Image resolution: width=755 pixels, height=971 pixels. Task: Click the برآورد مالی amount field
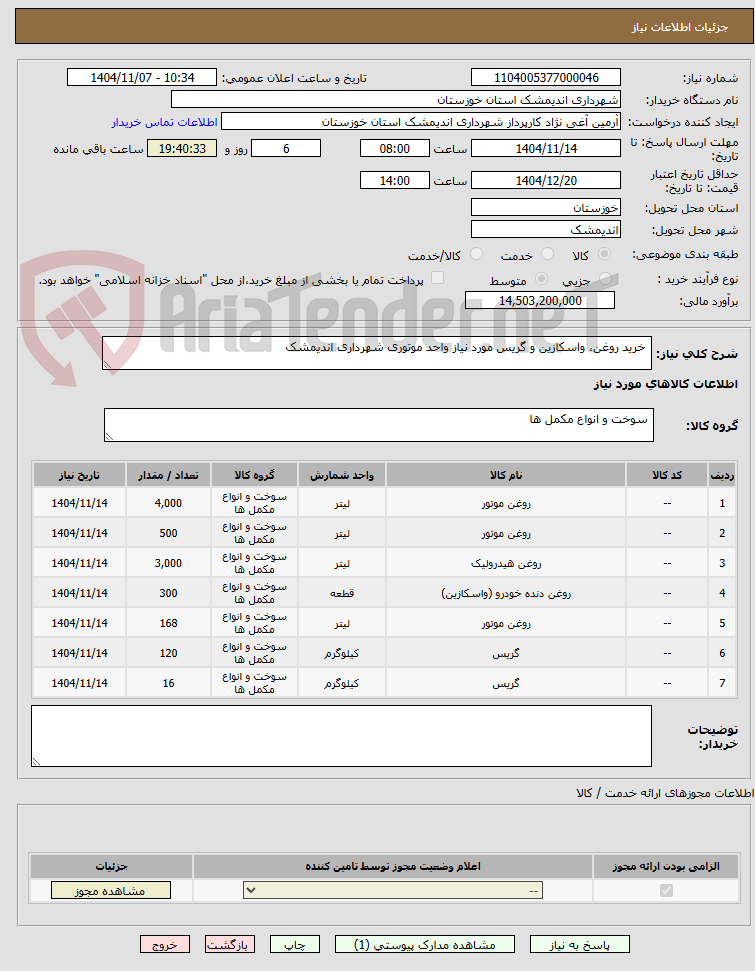click(x=540, y=300)
